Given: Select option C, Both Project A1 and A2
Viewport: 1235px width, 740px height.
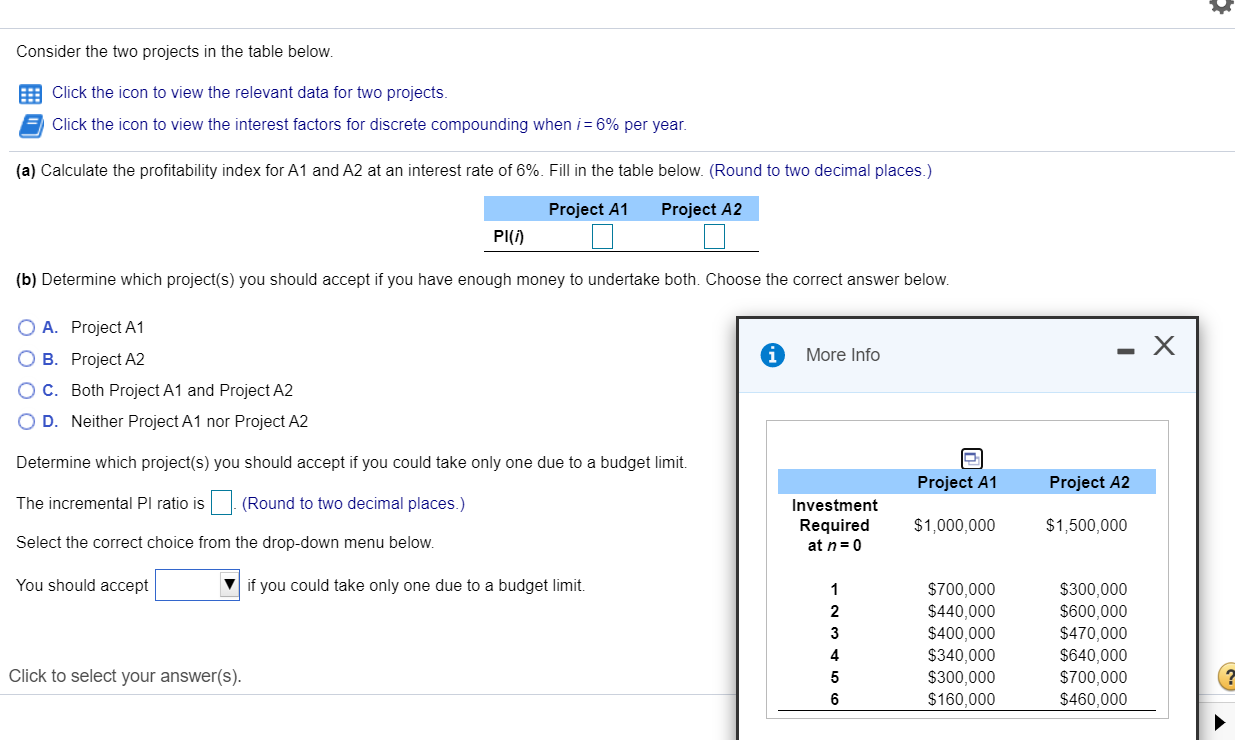Looking at the screenshot, I should pos(27,391).
